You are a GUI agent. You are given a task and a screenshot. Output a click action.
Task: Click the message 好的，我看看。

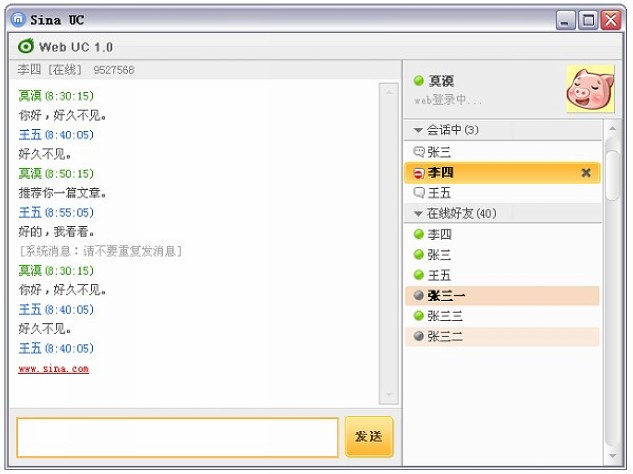tap(57, 232)
